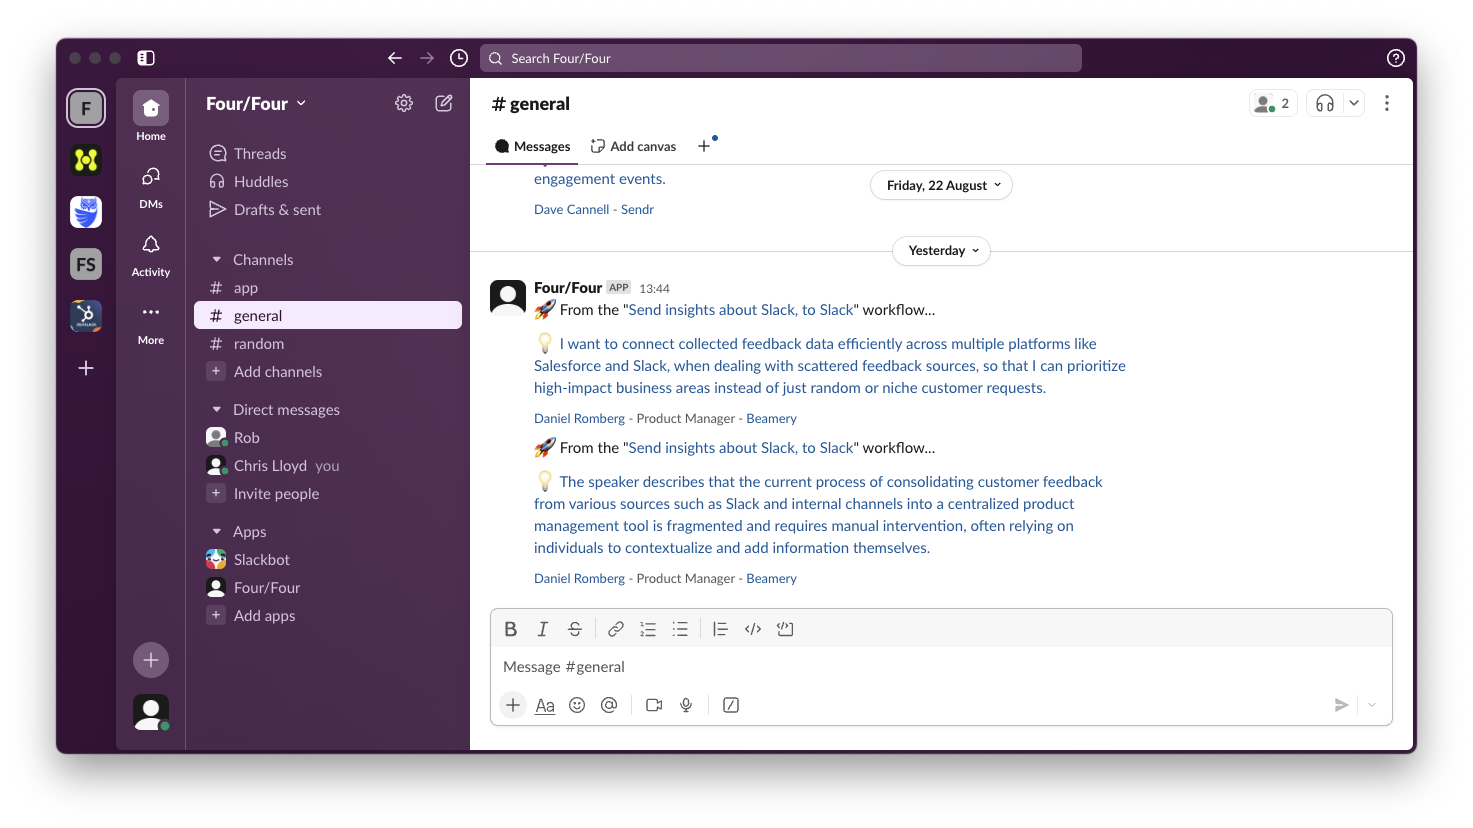Record an audio clip

[686, 705]
